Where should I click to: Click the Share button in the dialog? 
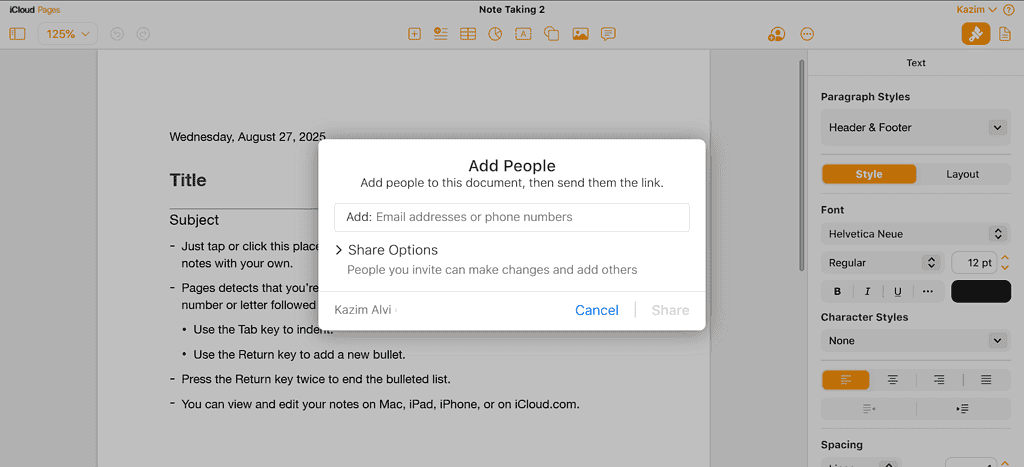(x=670, y=310)
